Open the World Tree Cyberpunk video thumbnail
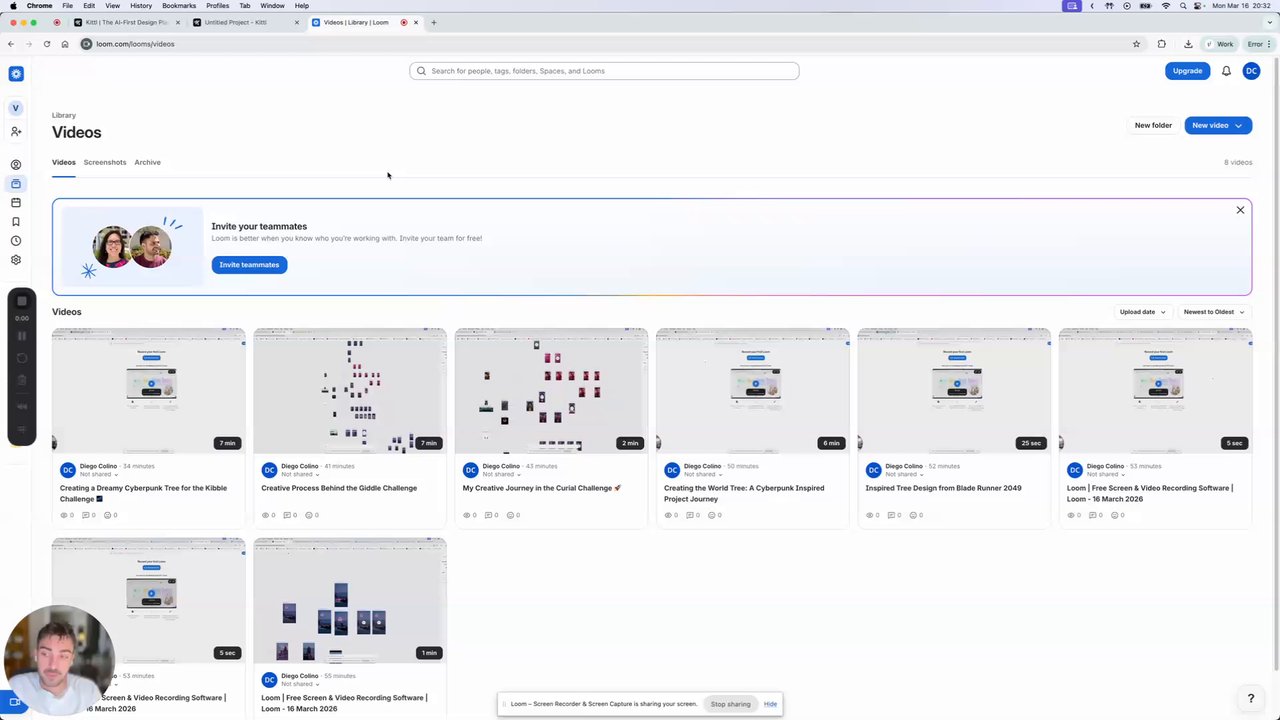The height and width of the screenshot is (720, 1280). [x=752, y=390]
